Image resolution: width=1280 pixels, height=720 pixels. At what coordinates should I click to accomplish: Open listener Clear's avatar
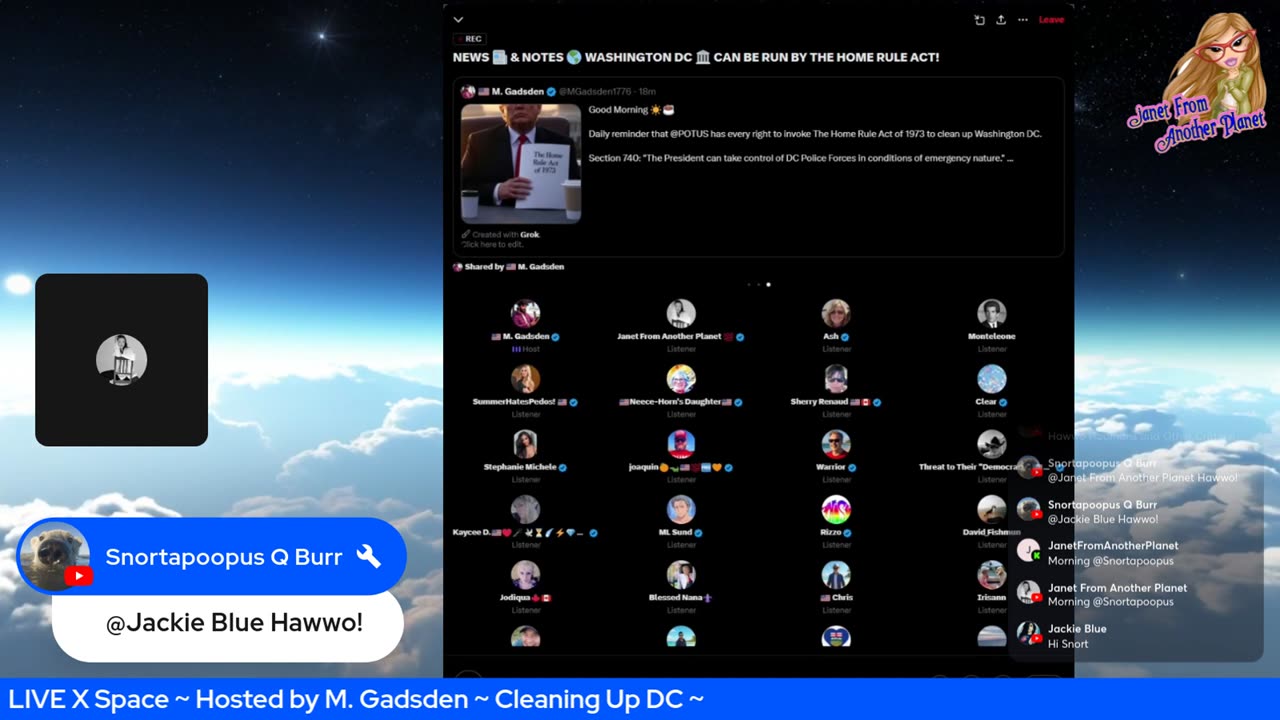(992, 379)
